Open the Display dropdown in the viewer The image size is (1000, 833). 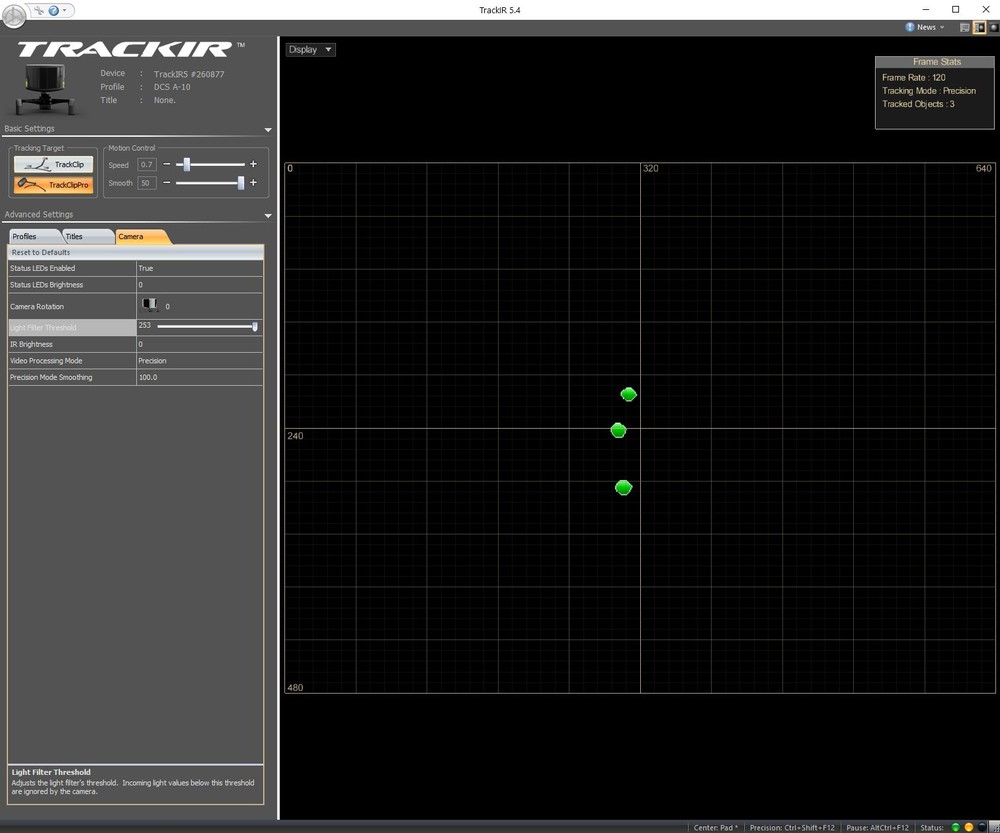pyautogui.click(x=310, y=50)
